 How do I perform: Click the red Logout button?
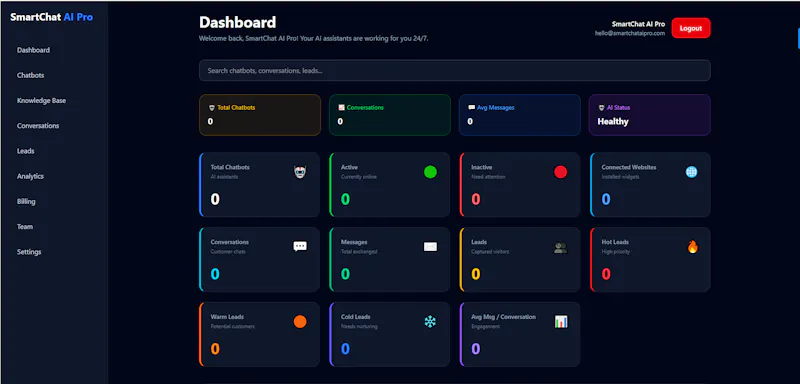(691, 28)
